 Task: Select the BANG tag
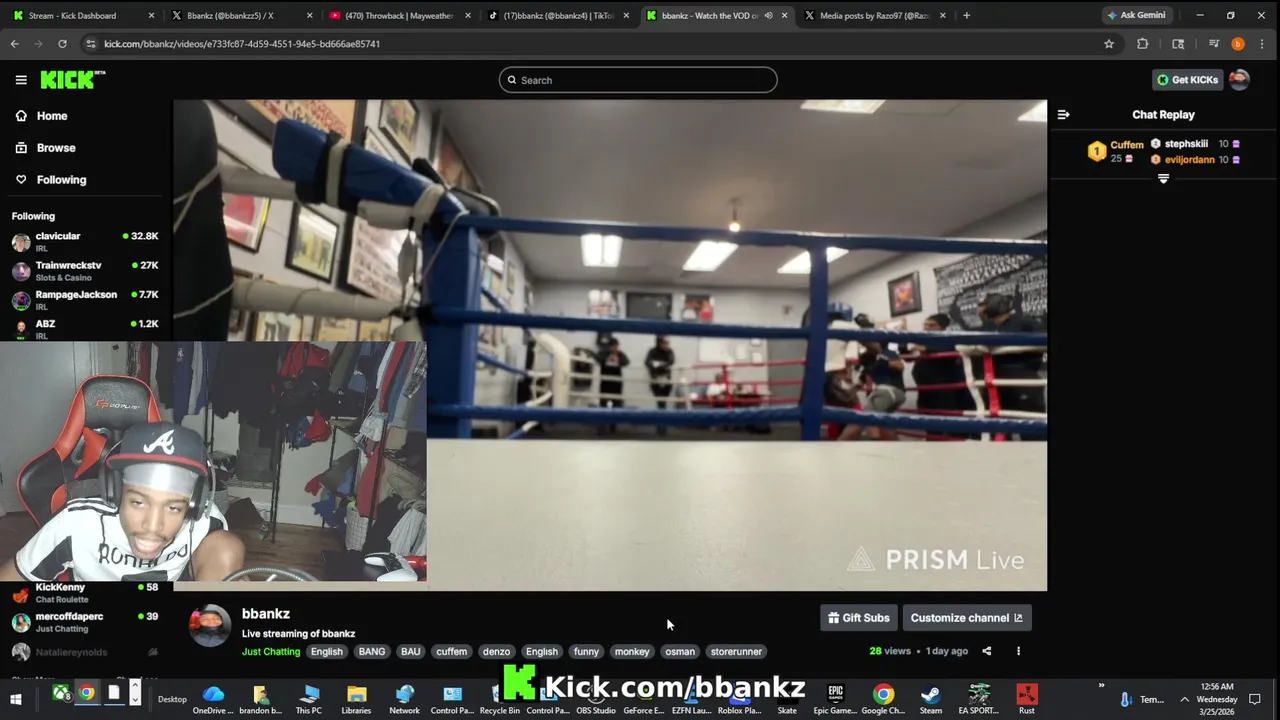(x=372, y=652)
